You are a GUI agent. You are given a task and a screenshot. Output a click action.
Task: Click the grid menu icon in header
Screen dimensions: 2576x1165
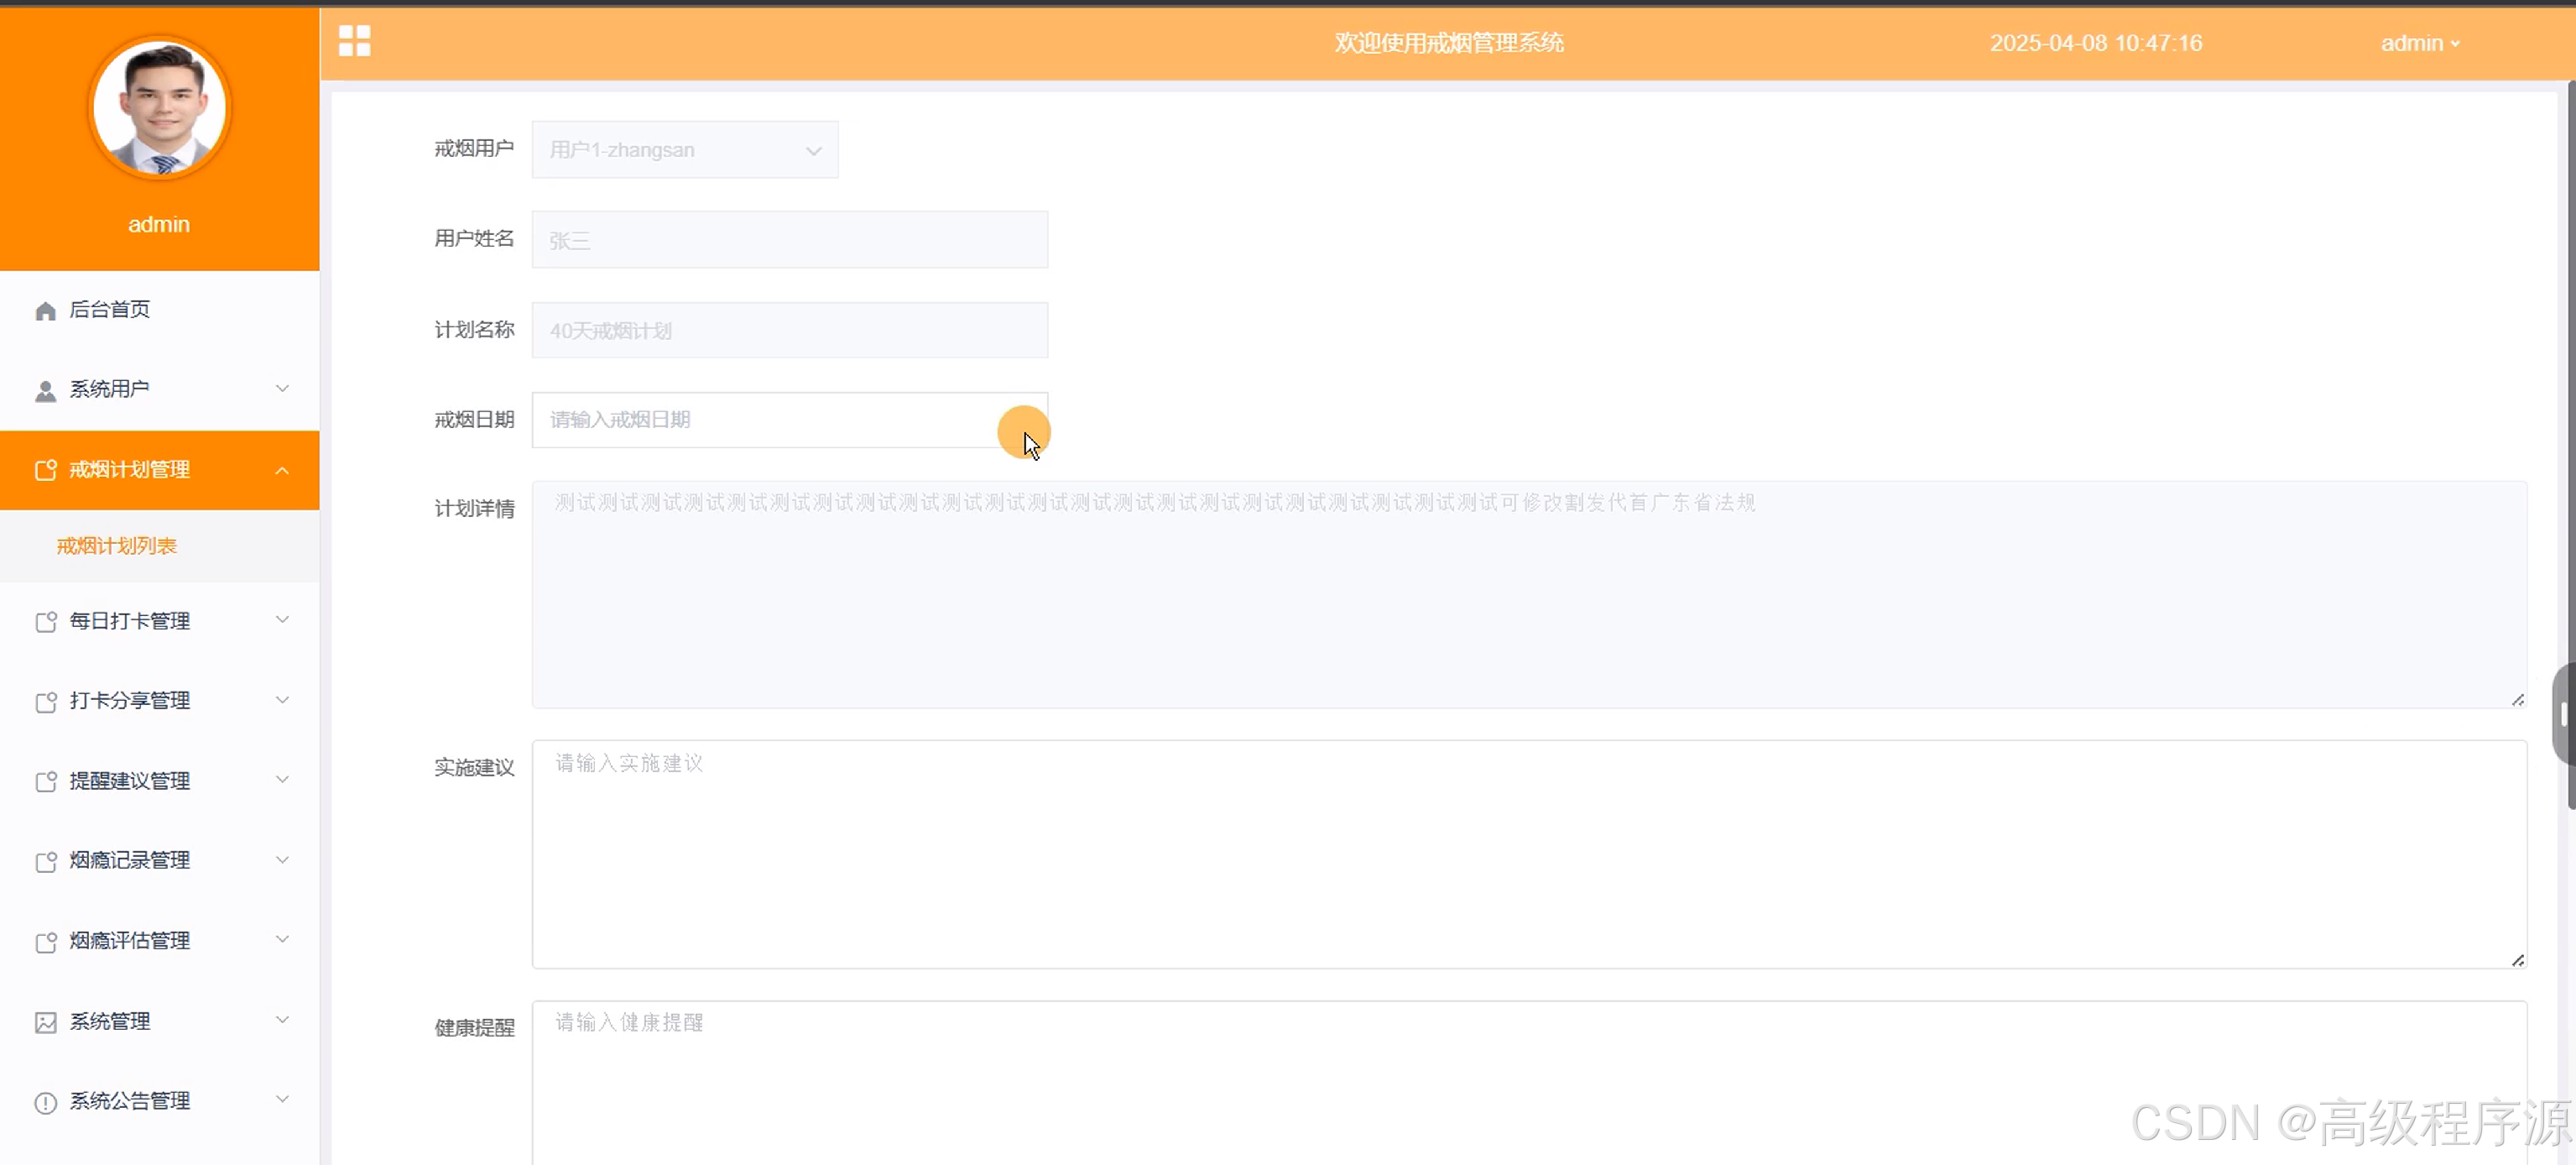pos(354,41)
